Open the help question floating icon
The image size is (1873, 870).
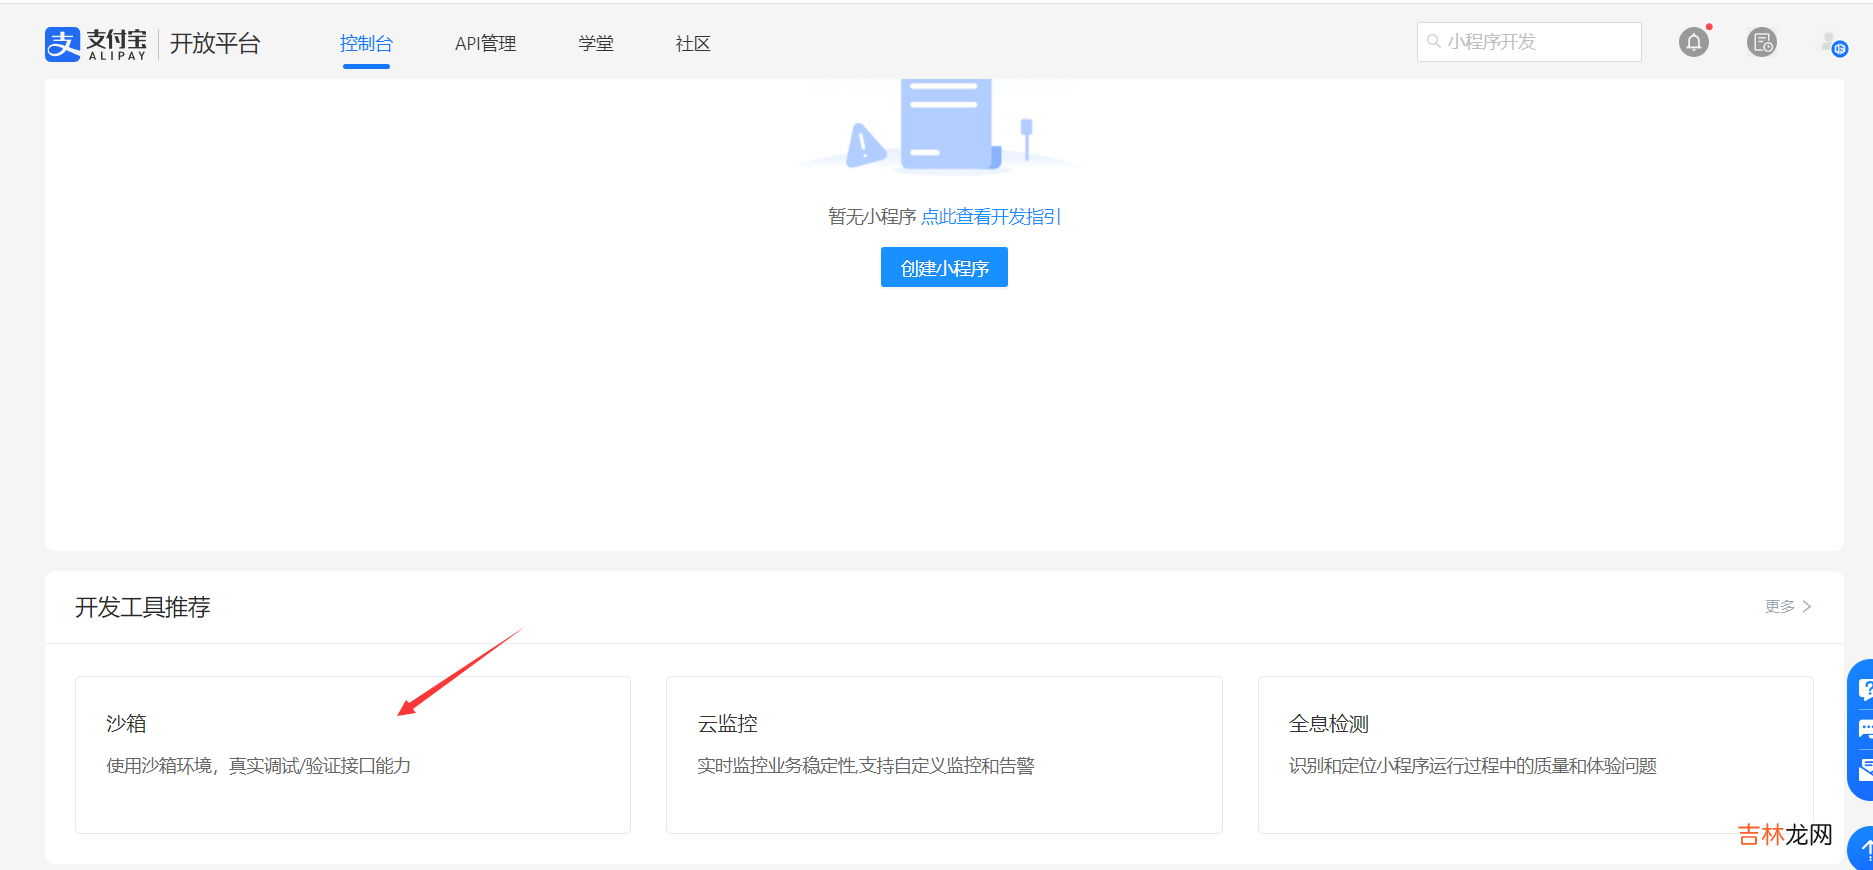coord(1864,688)
